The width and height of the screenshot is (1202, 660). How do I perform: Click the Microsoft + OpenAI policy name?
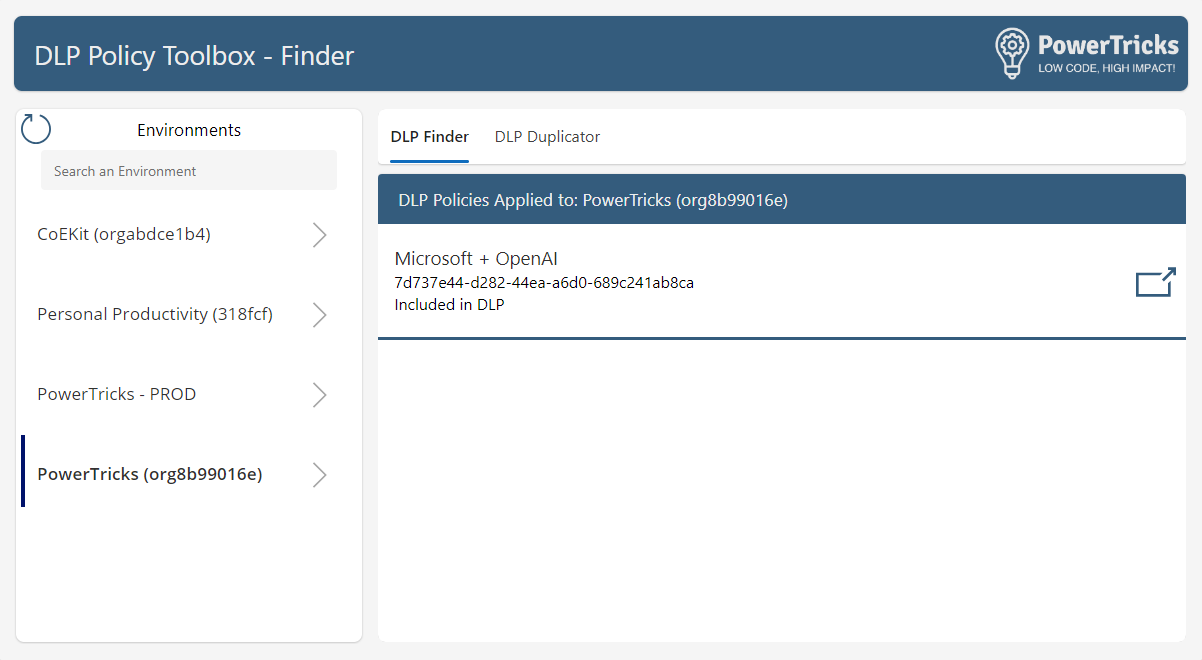476,259
